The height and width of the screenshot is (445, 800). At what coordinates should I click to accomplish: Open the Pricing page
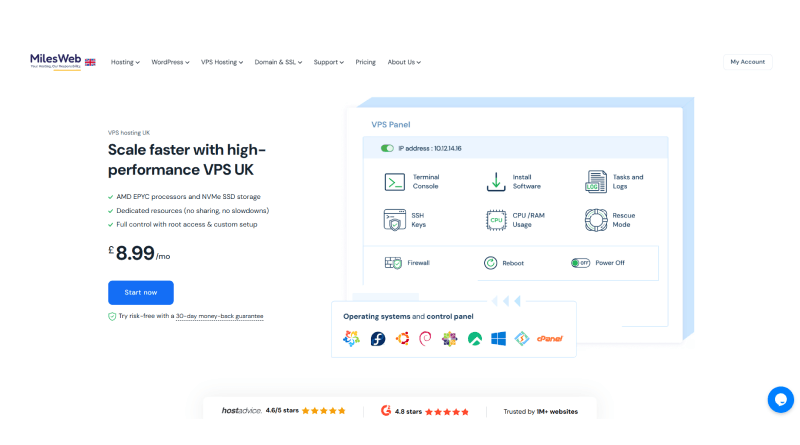[365, 62]
